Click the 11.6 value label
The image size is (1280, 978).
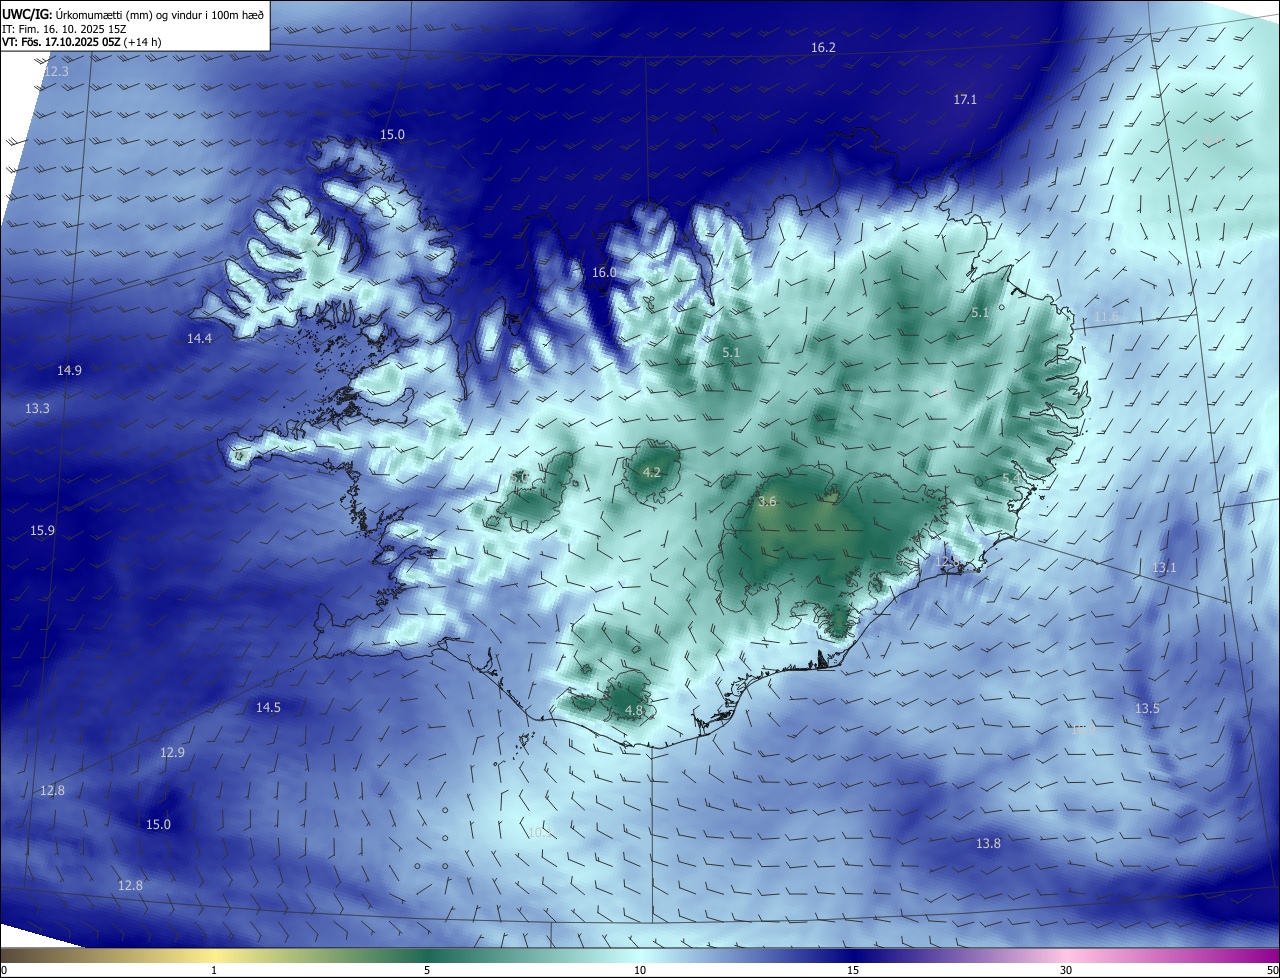[1106, 317]
